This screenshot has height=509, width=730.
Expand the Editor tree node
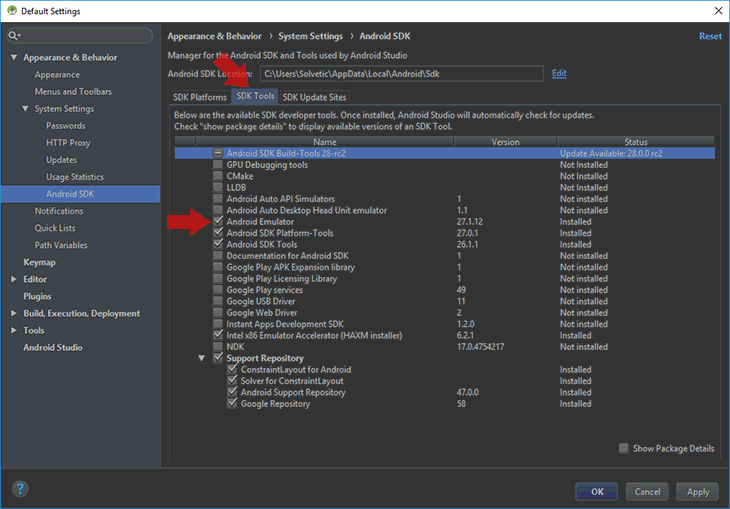[x=14, y=279]
